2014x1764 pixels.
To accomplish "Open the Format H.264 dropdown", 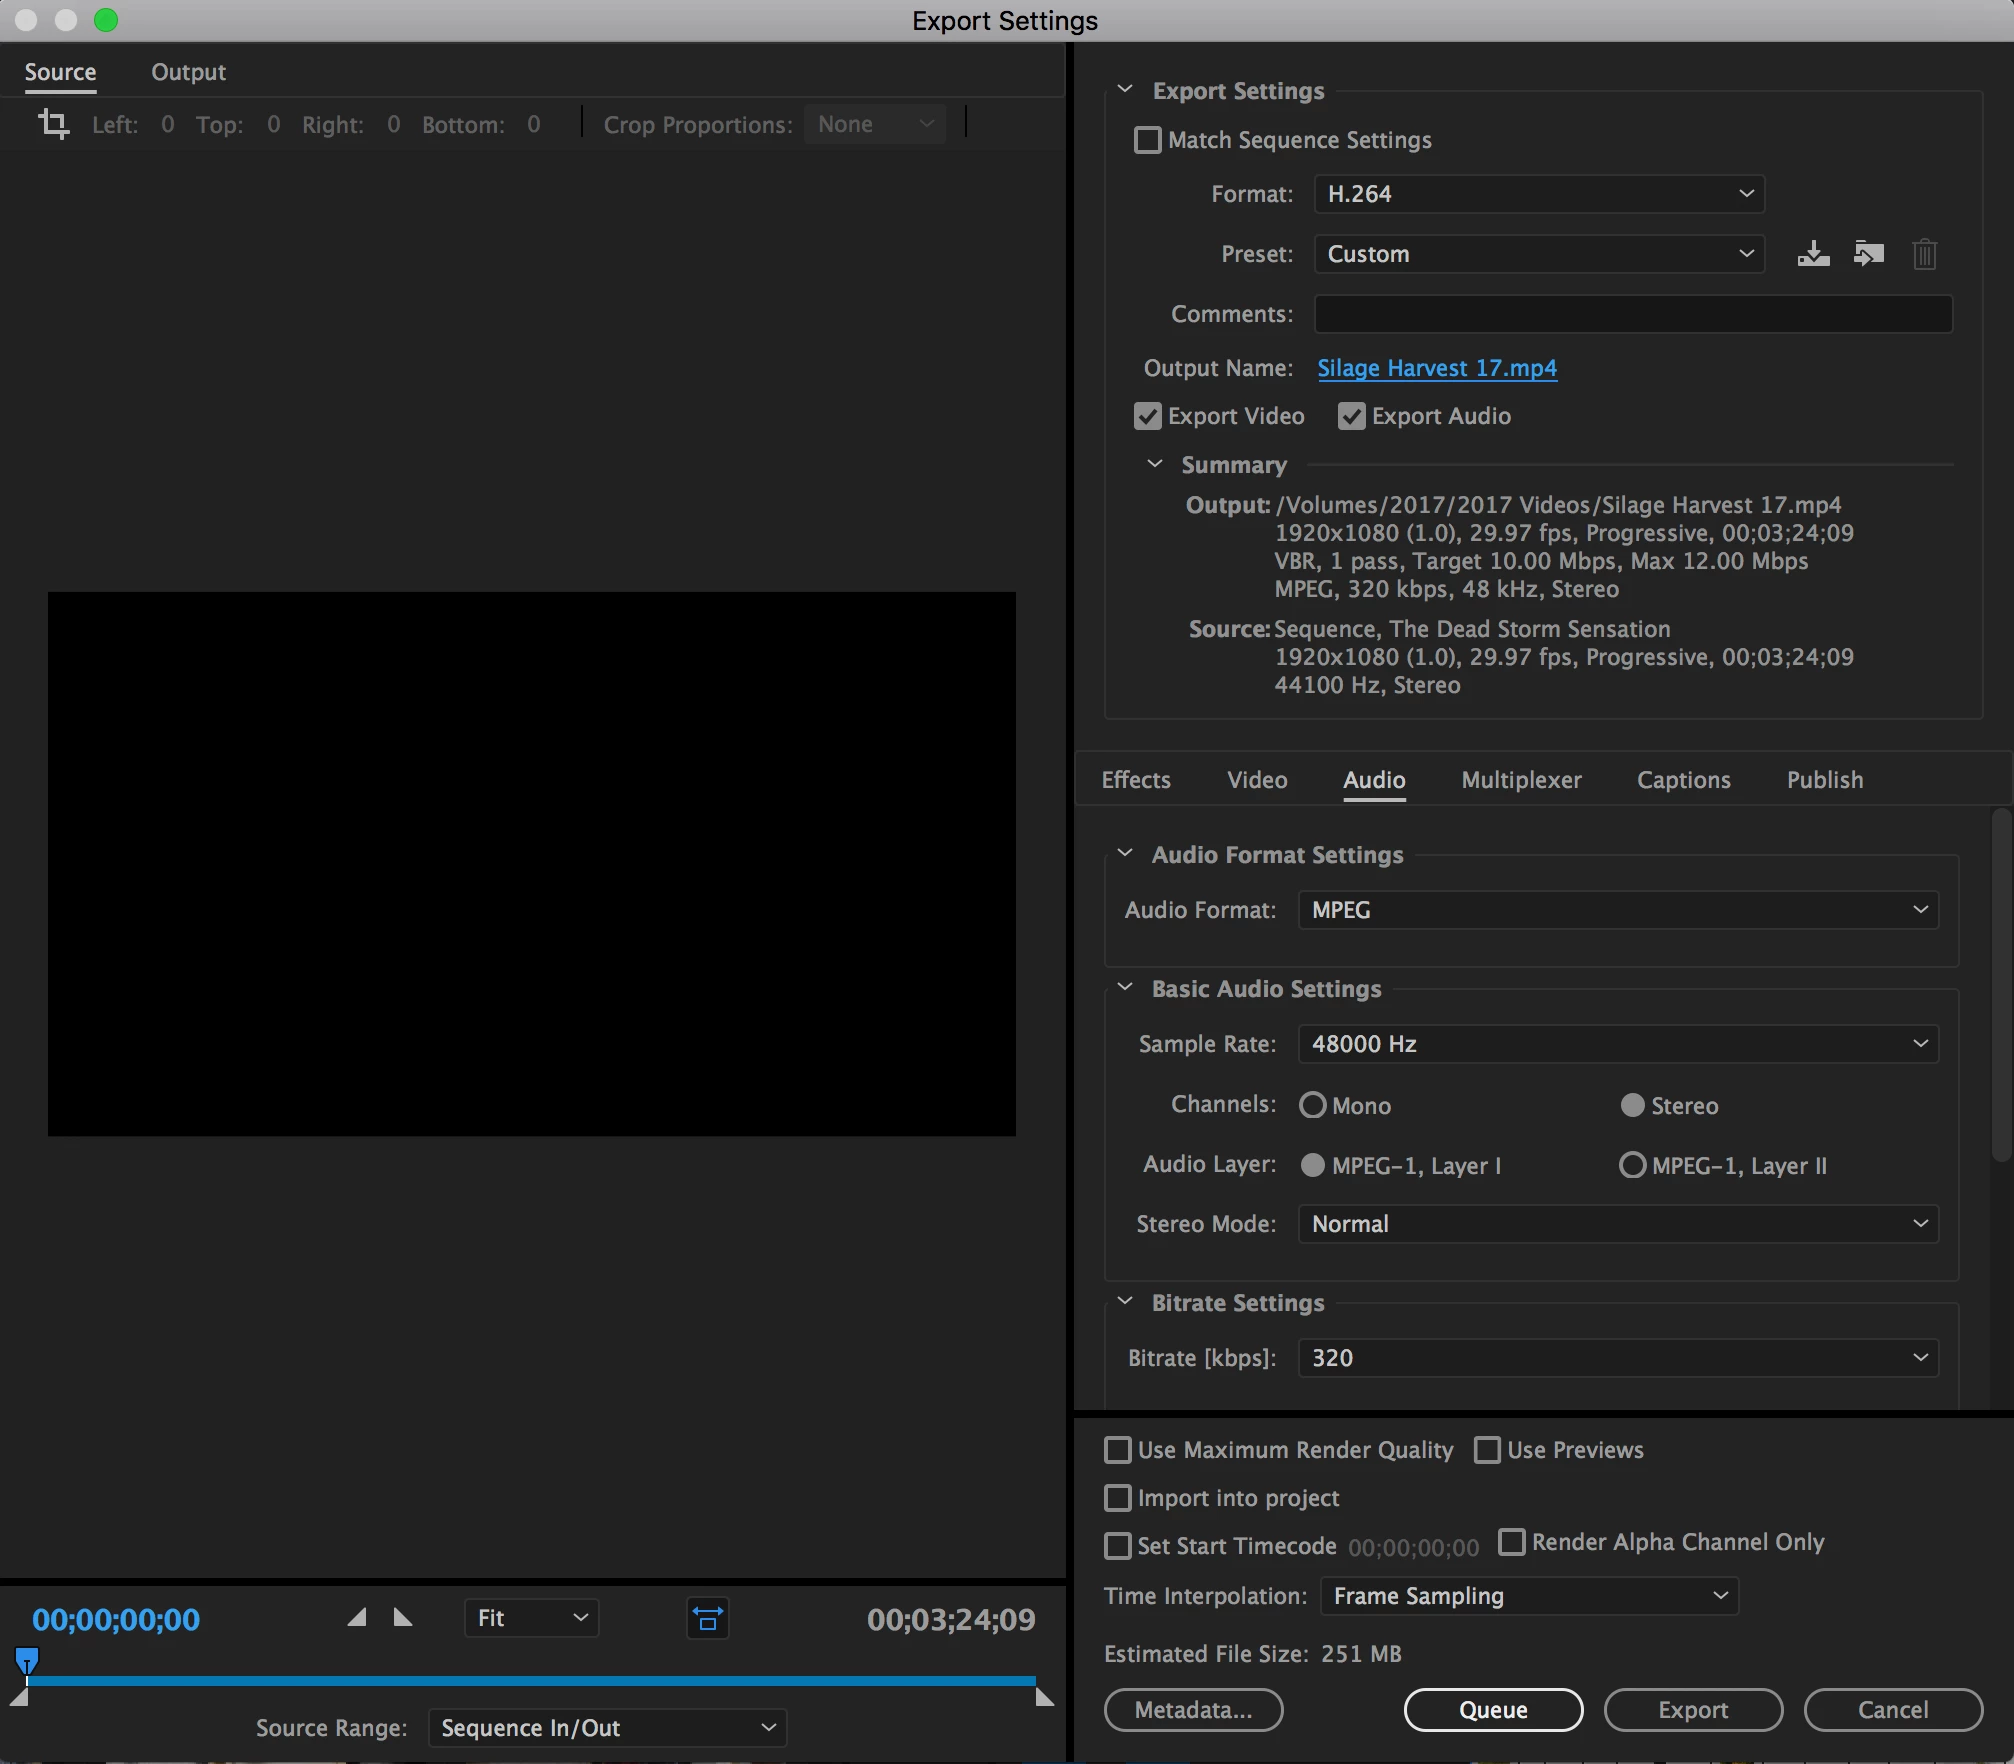I will pos(1538,194).
